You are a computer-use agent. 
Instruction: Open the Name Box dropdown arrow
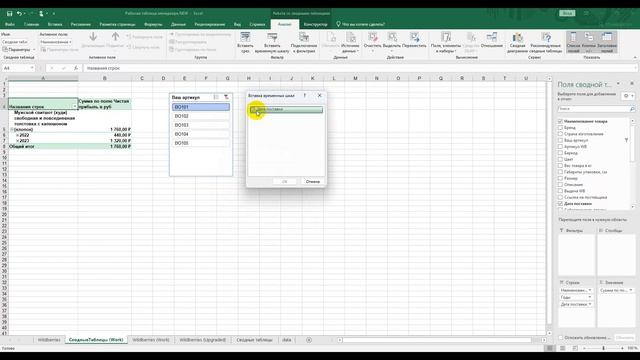pos(32,68)
